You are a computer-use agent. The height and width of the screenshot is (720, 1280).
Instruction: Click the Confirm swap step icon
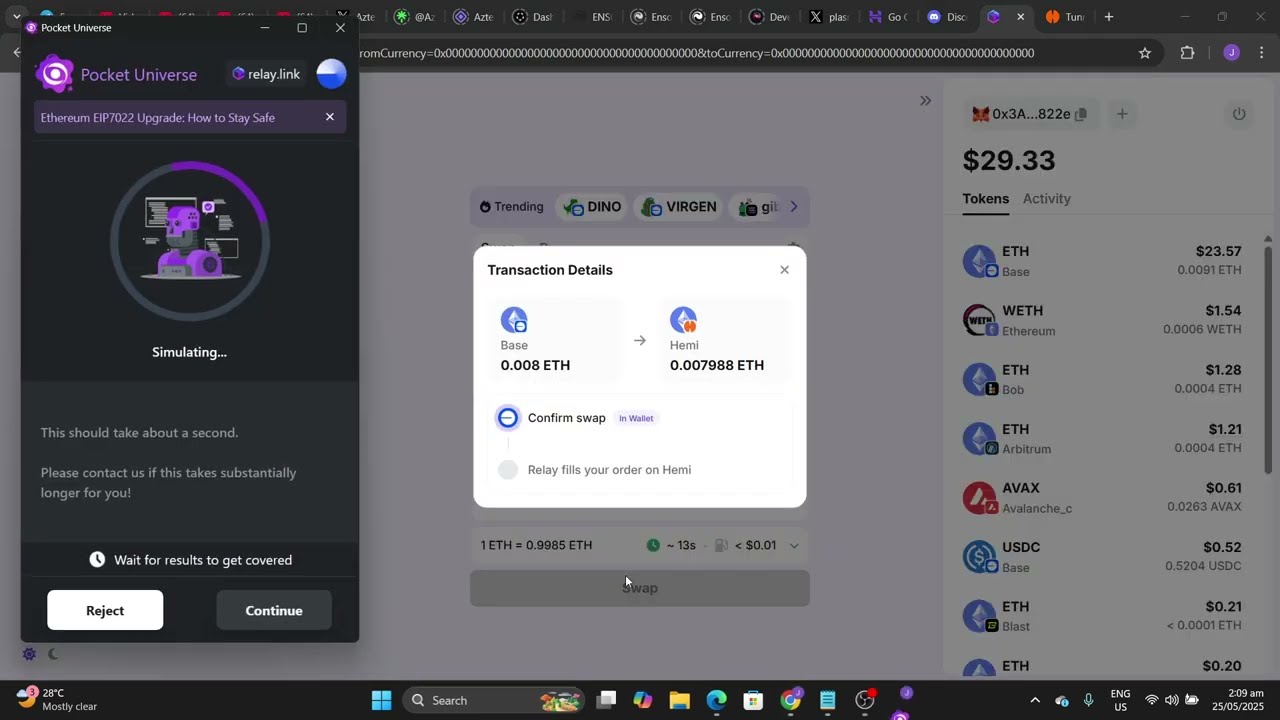pyautogui.click(x=508, y=418)
